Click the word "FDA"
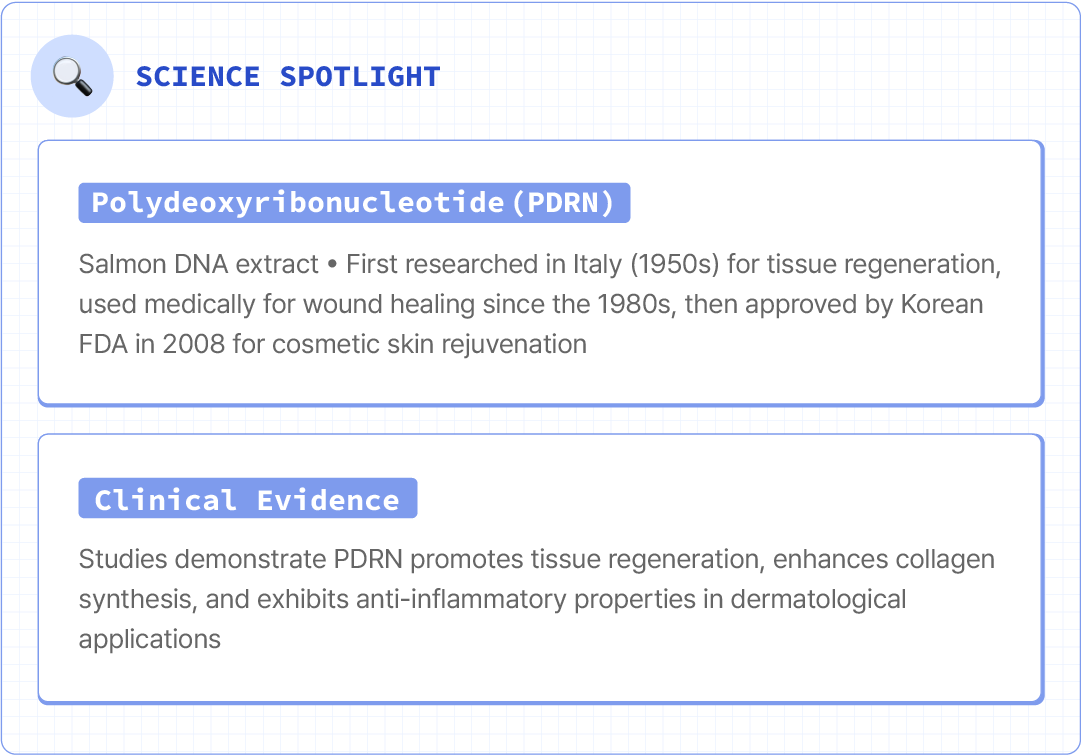Viewport: 1081px width, 756px height. (104, 344)
